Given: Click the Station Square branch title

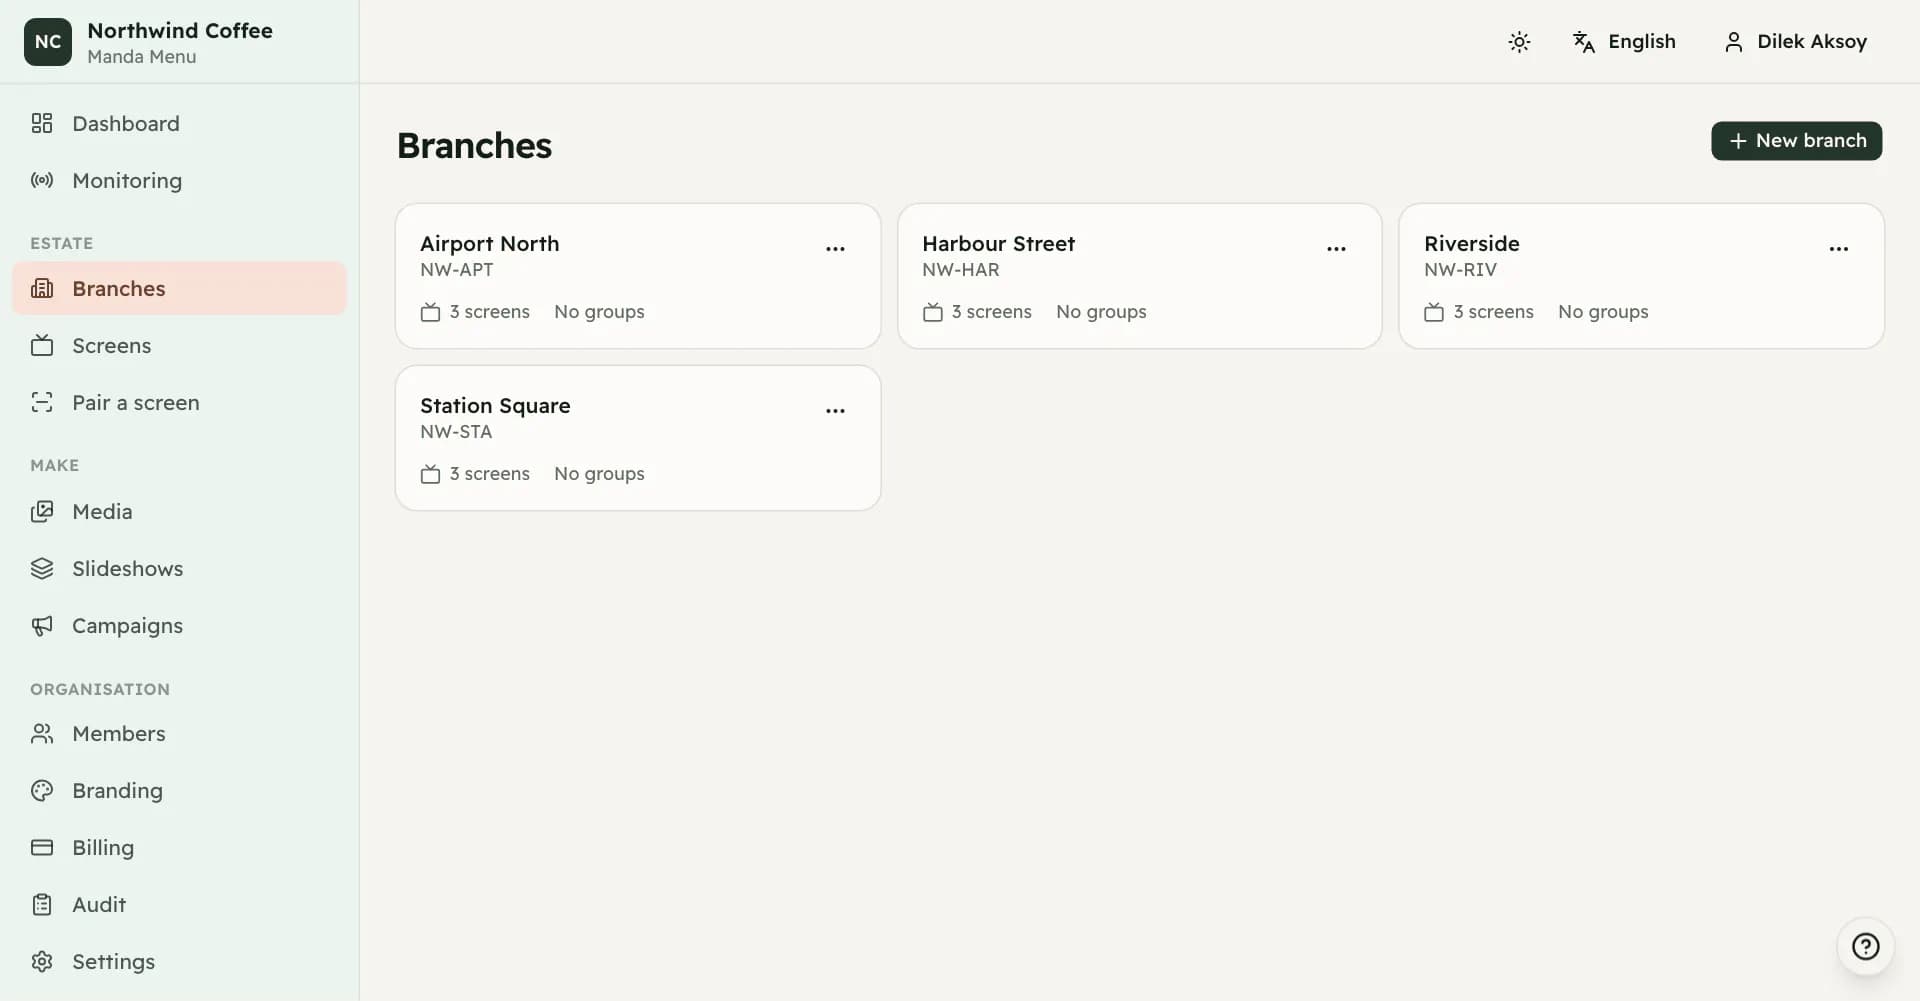Looking at the screenshot, I should click(x=495, y=406).
